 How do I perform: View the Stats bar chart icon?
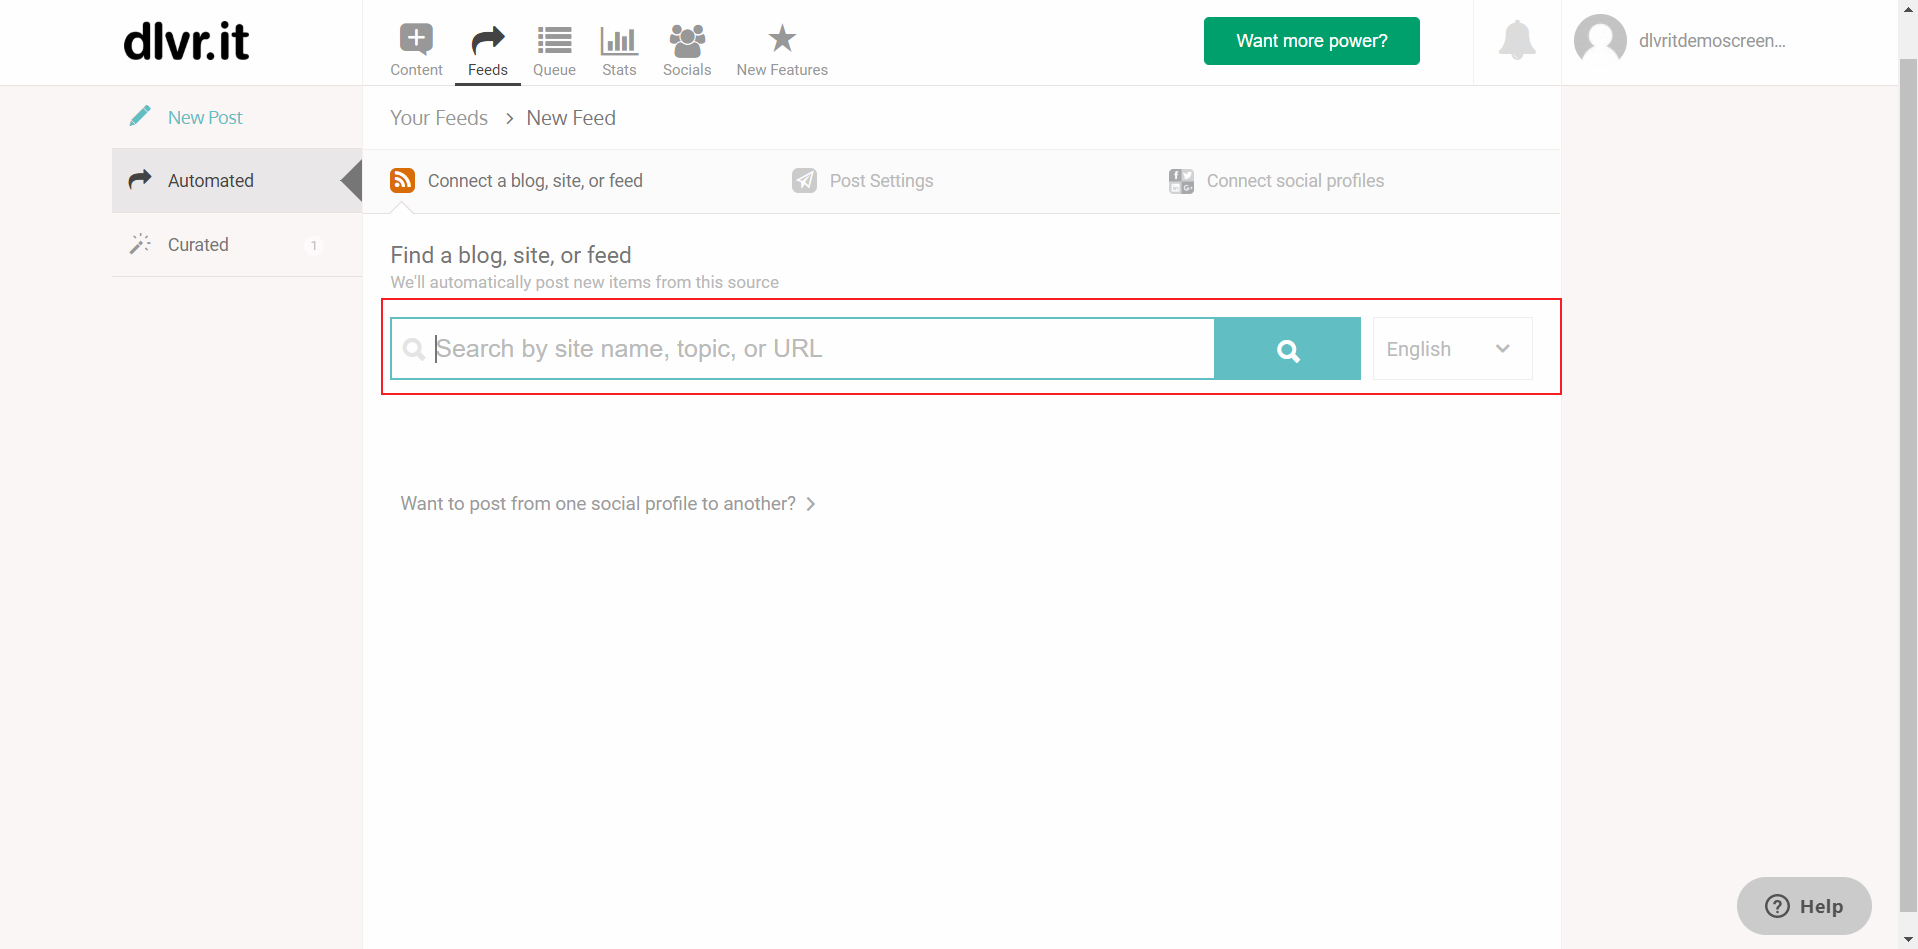[x=619, y=40]
